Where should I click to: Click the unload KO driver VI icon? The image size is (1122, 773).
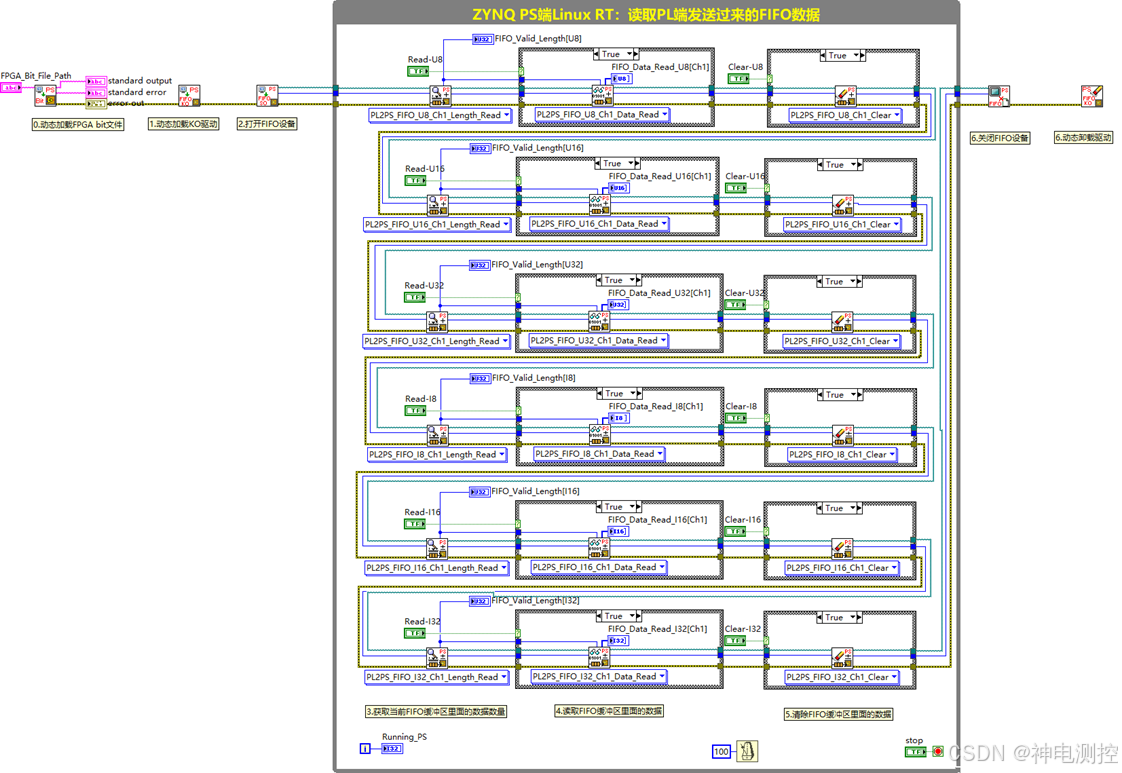point(1091,96)
